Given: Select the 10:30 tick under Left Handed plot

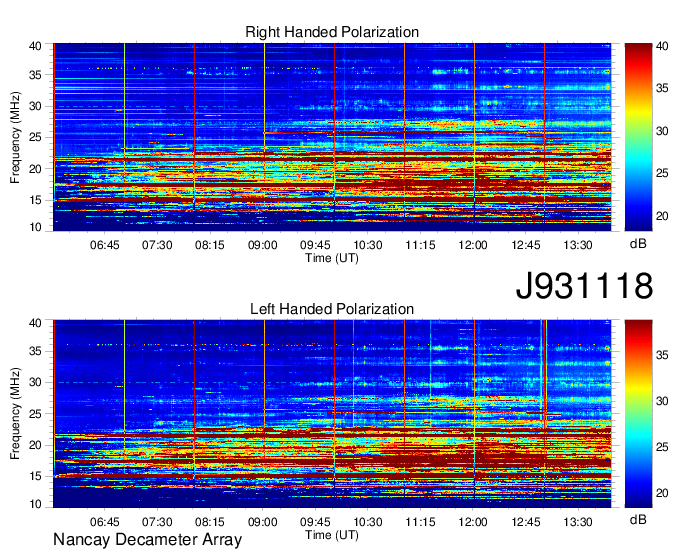Looking at the screenshot, I should 368,522.
